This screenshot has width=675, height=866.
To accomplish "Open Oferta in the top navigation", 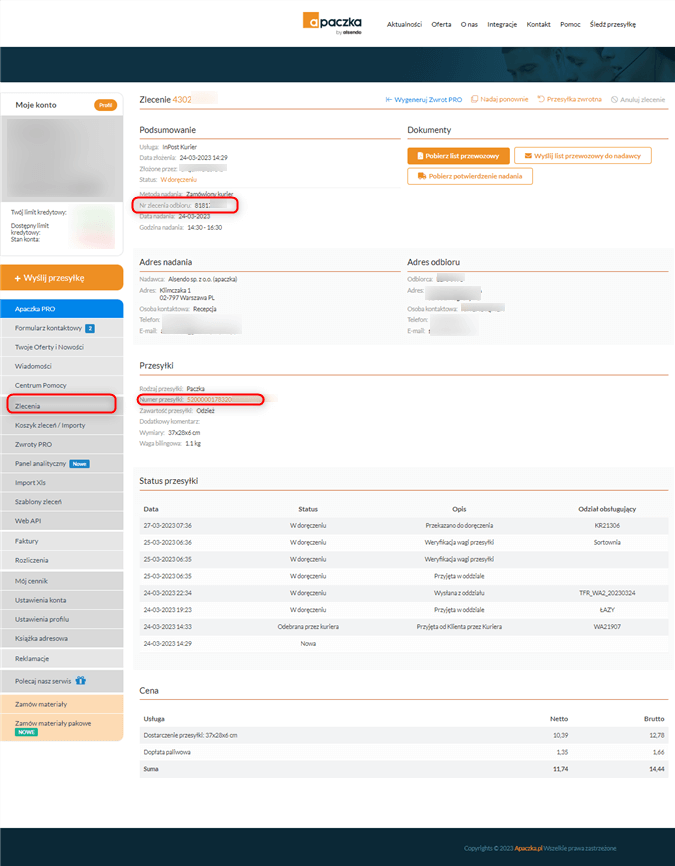I will tap(441, 24).
